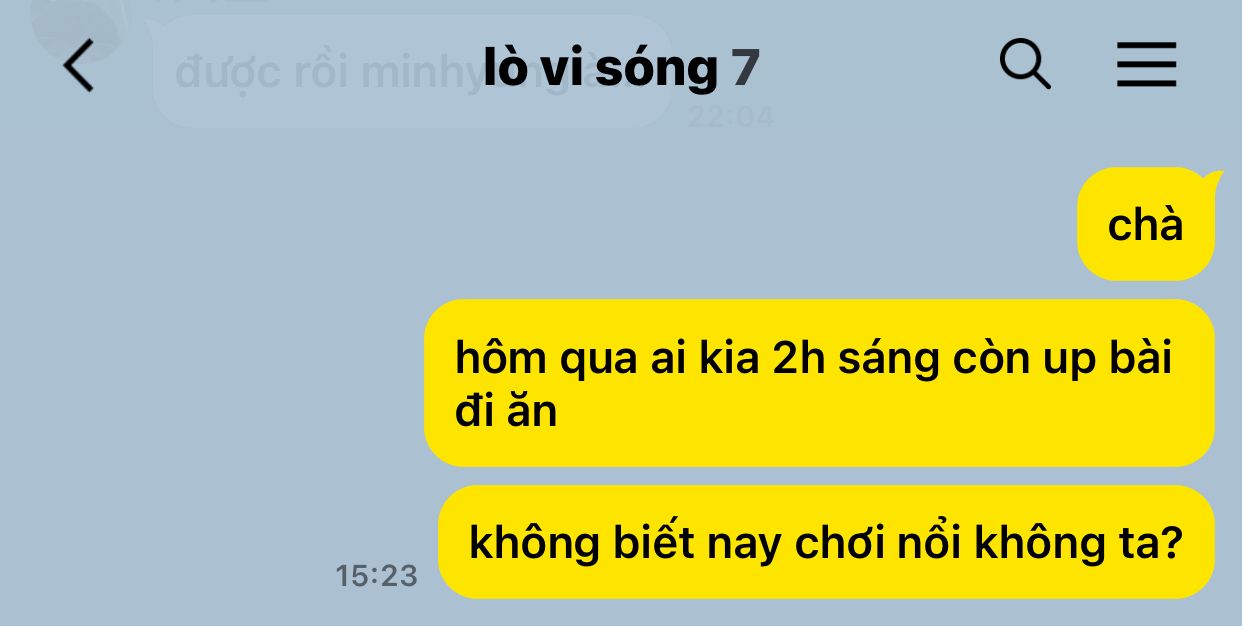Open the hamburger chat menu
Screen dimensions: 1242x626
1146,66
